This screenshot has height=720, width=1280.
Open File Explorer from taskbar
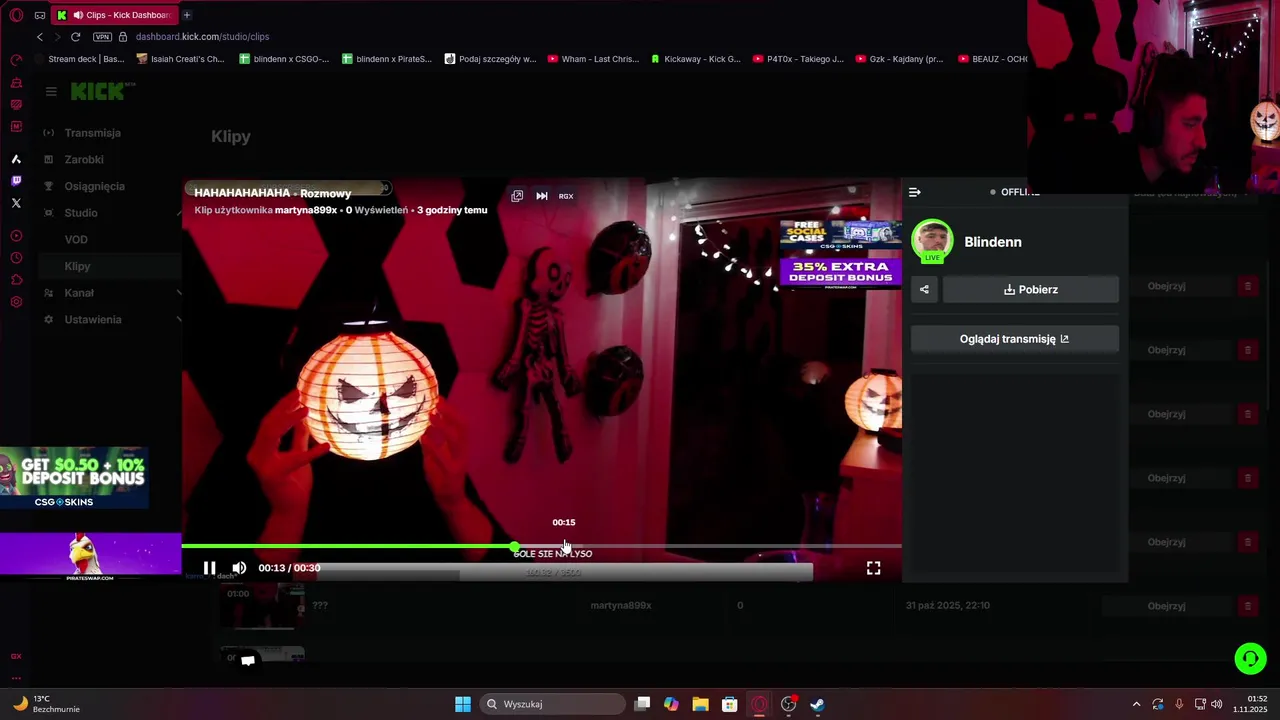click(700, 704)
